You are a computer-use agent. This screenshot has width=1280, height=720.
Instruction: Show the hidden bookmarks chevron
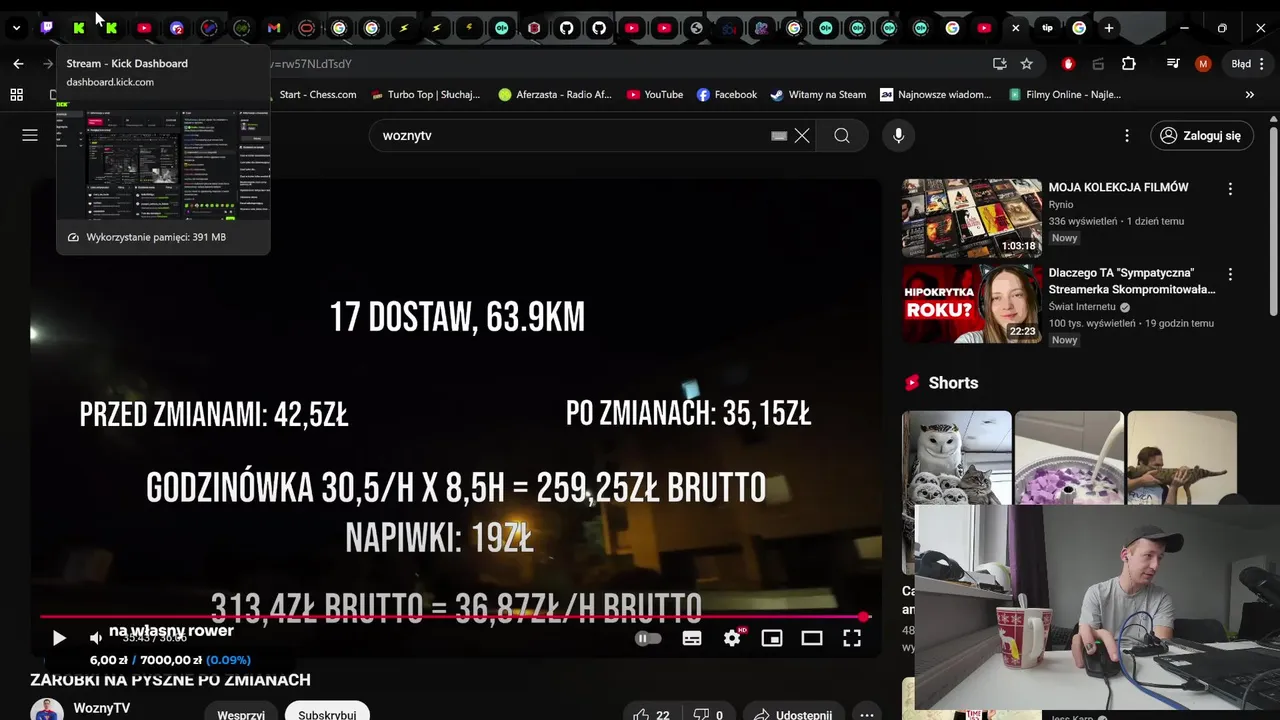click(1249, 95)
